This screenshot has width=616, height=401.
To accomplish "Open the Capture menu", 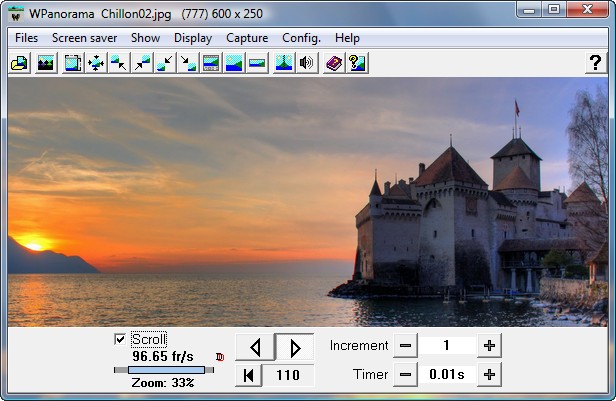I will 247,38.
